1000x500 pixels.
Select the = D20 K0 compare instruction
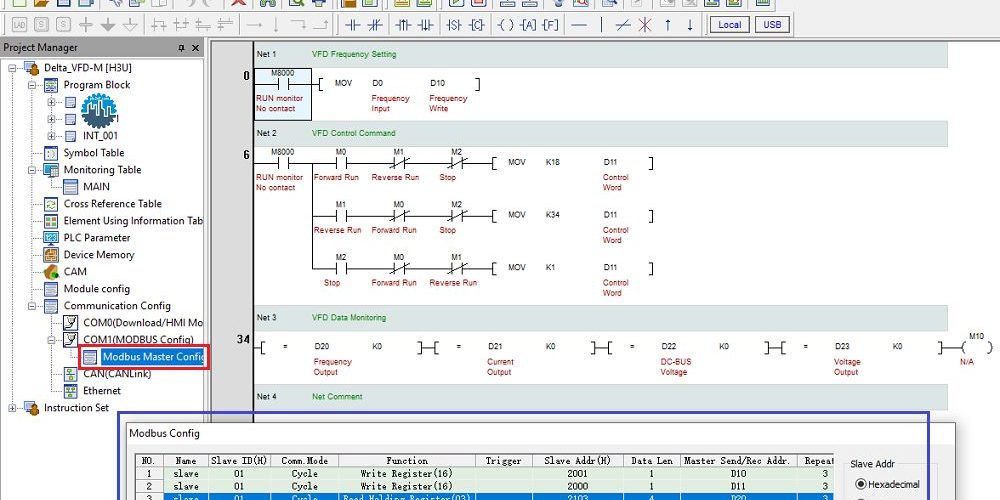pyautogui.click(x=341, y=348)
